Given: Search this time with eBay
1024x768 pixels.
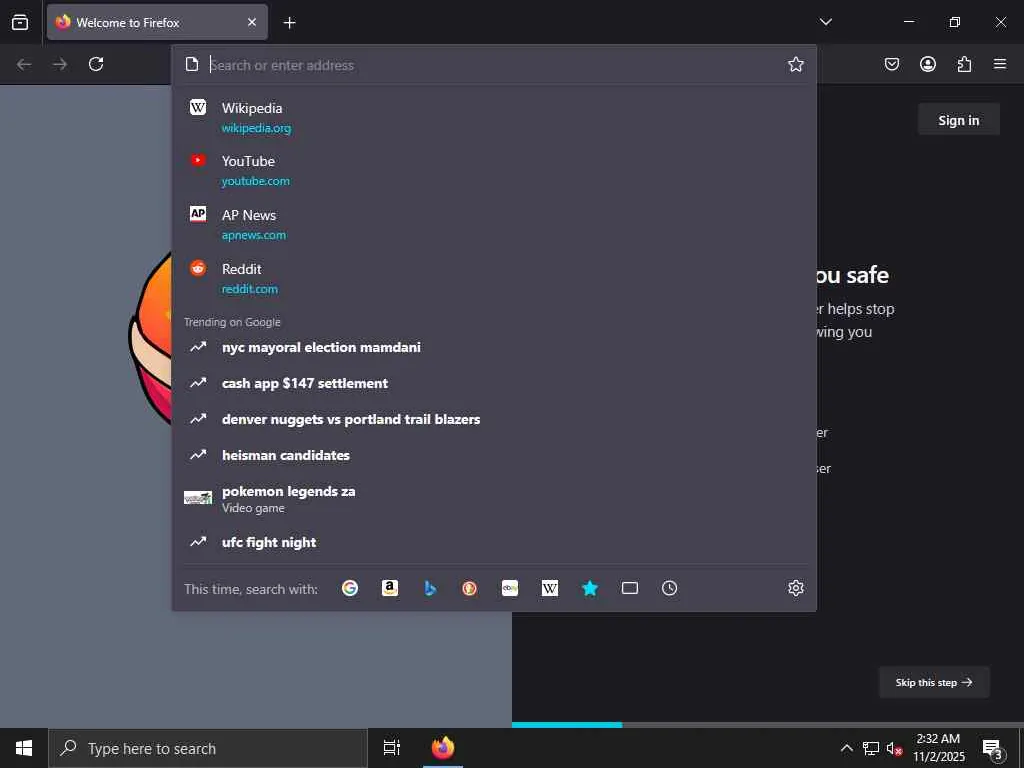Looking at the screenshot, I should tap(510, 588).
